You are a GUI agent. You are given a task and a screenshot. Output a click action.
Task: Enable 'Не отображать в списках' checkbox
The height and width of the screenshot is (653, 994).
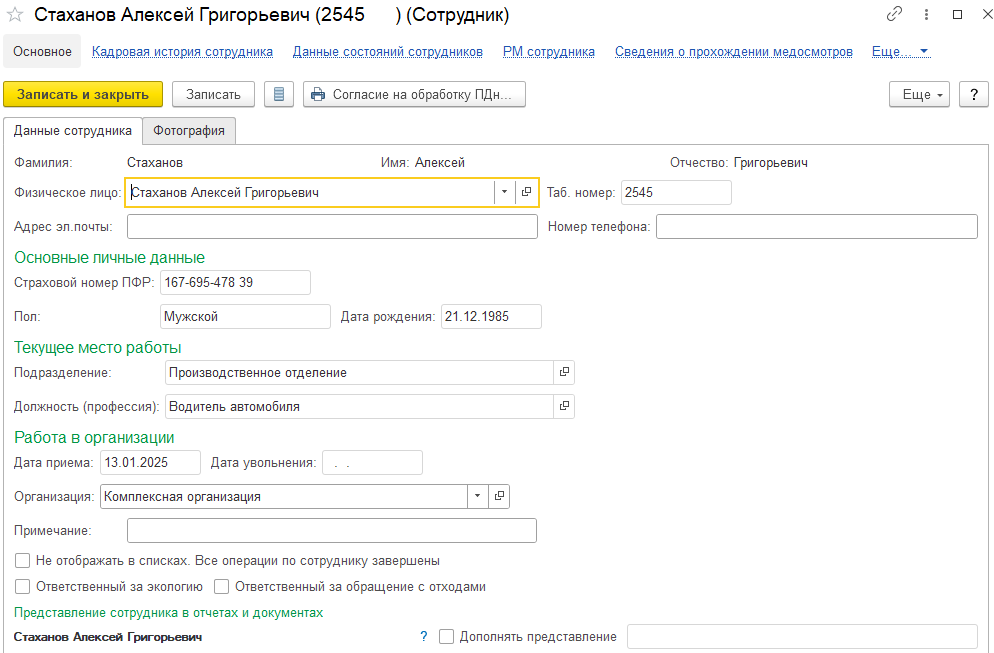click(23, 561)
